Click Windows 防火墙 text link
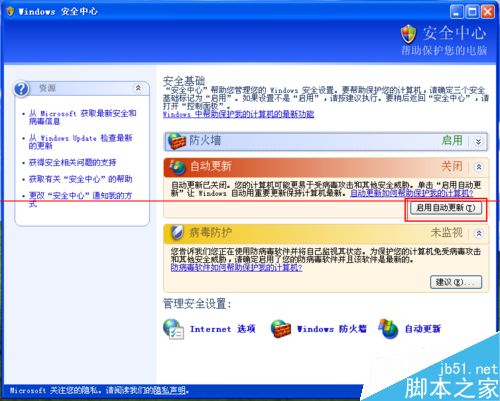Viewport: 500px width, 401px height. tap(332, 329)
